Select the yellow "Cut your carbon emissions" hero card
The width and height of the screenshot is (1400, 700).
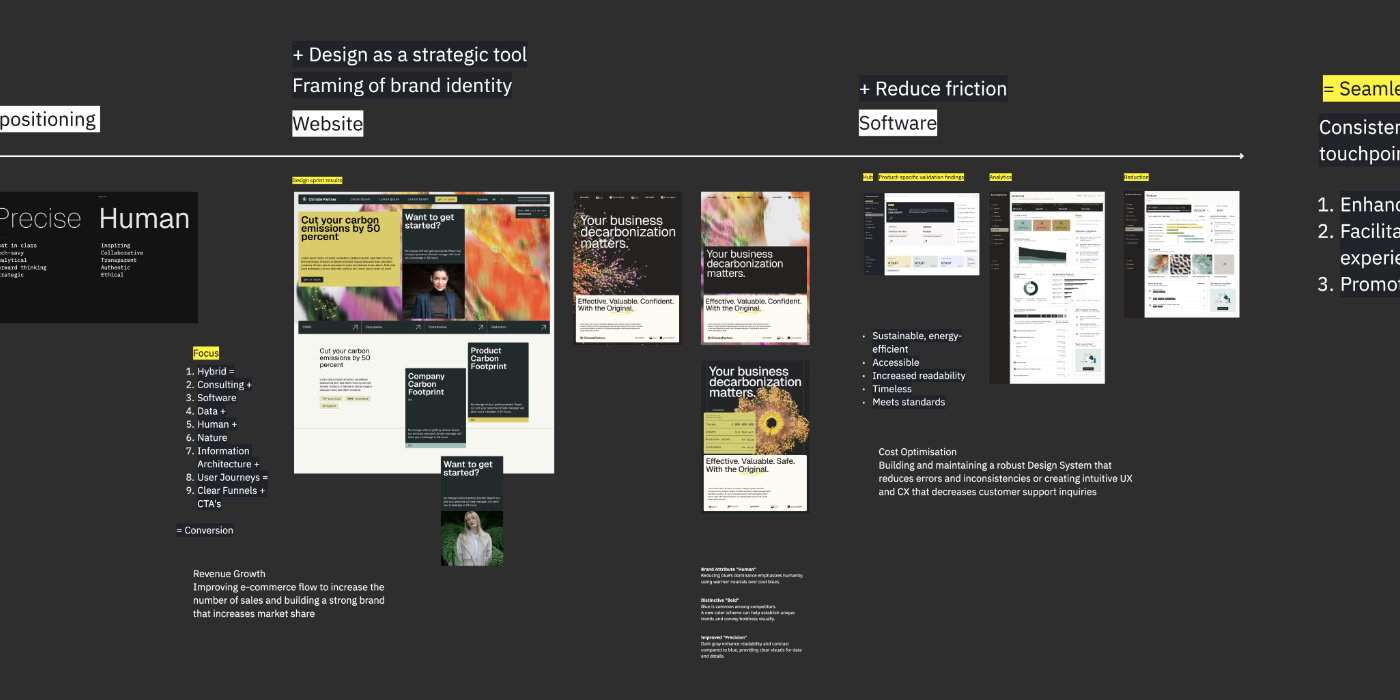click(347, 249)
